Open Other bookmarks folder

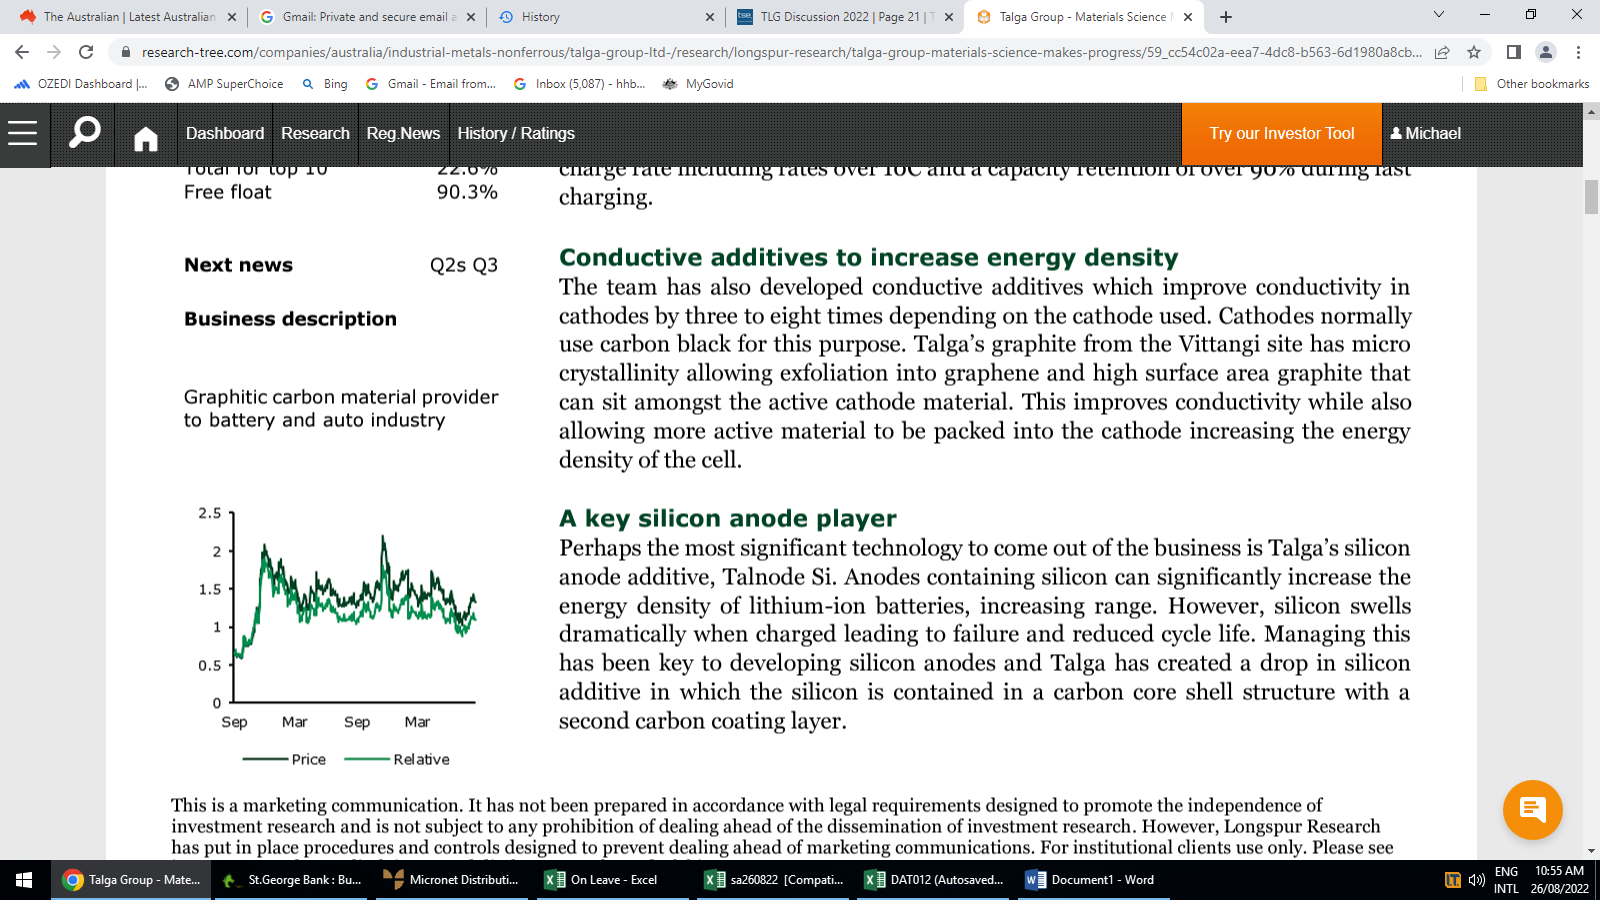[x=1532, y=84]
